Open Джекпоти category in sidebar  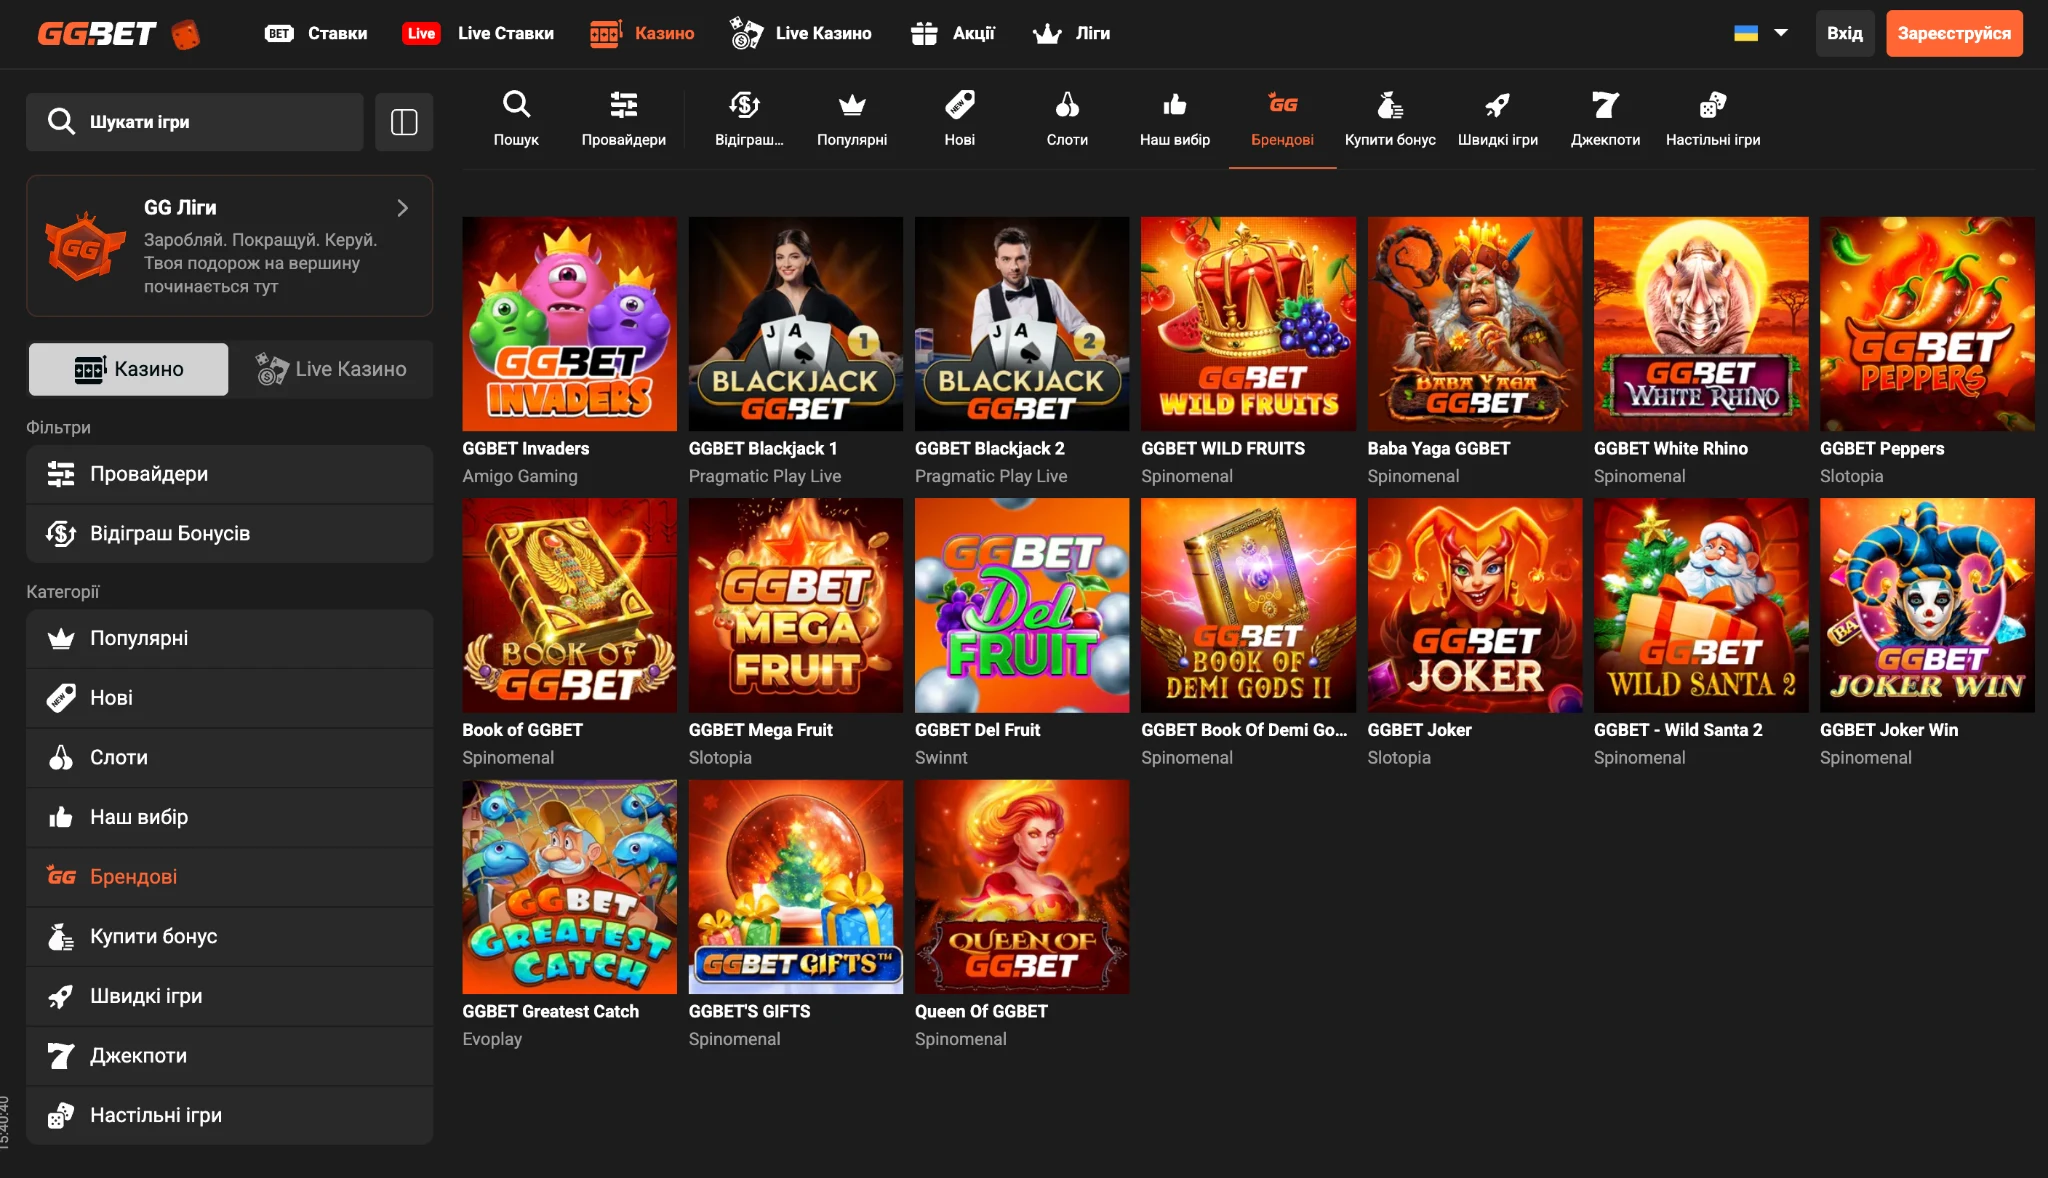pos(229,1055)
